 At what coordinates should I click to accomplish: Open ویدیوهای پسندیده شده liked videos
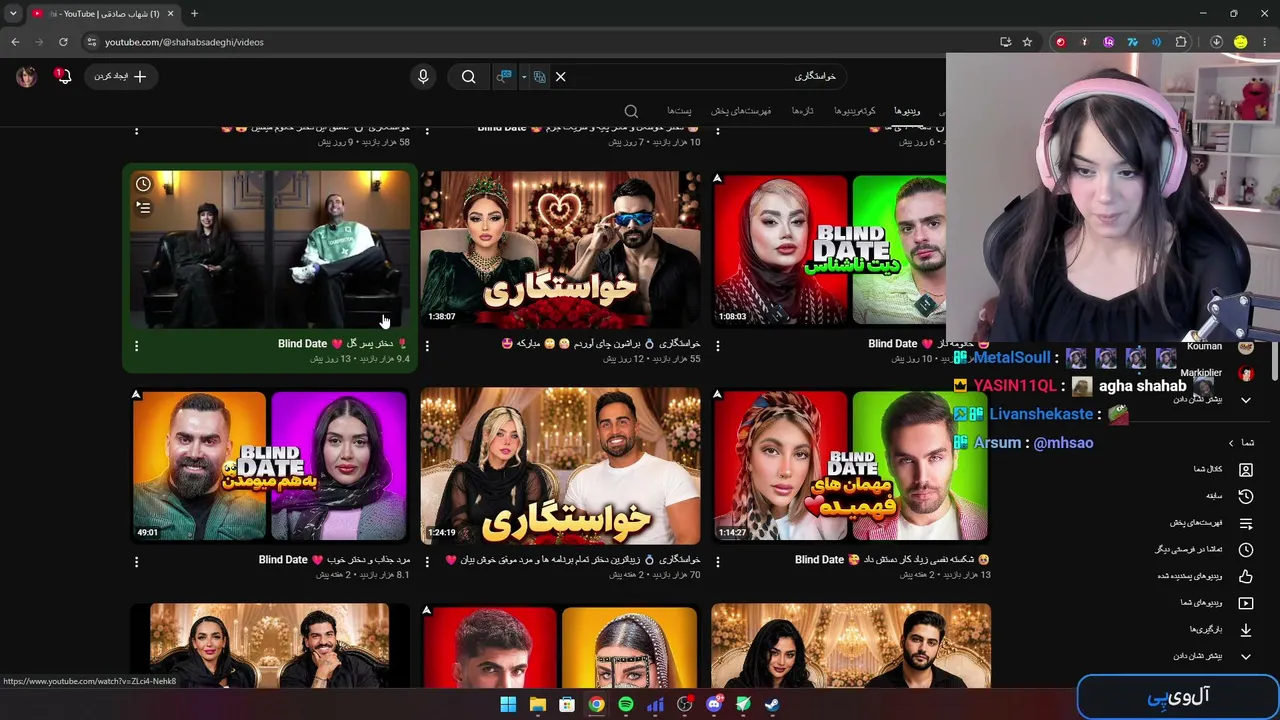point(1205,576)
